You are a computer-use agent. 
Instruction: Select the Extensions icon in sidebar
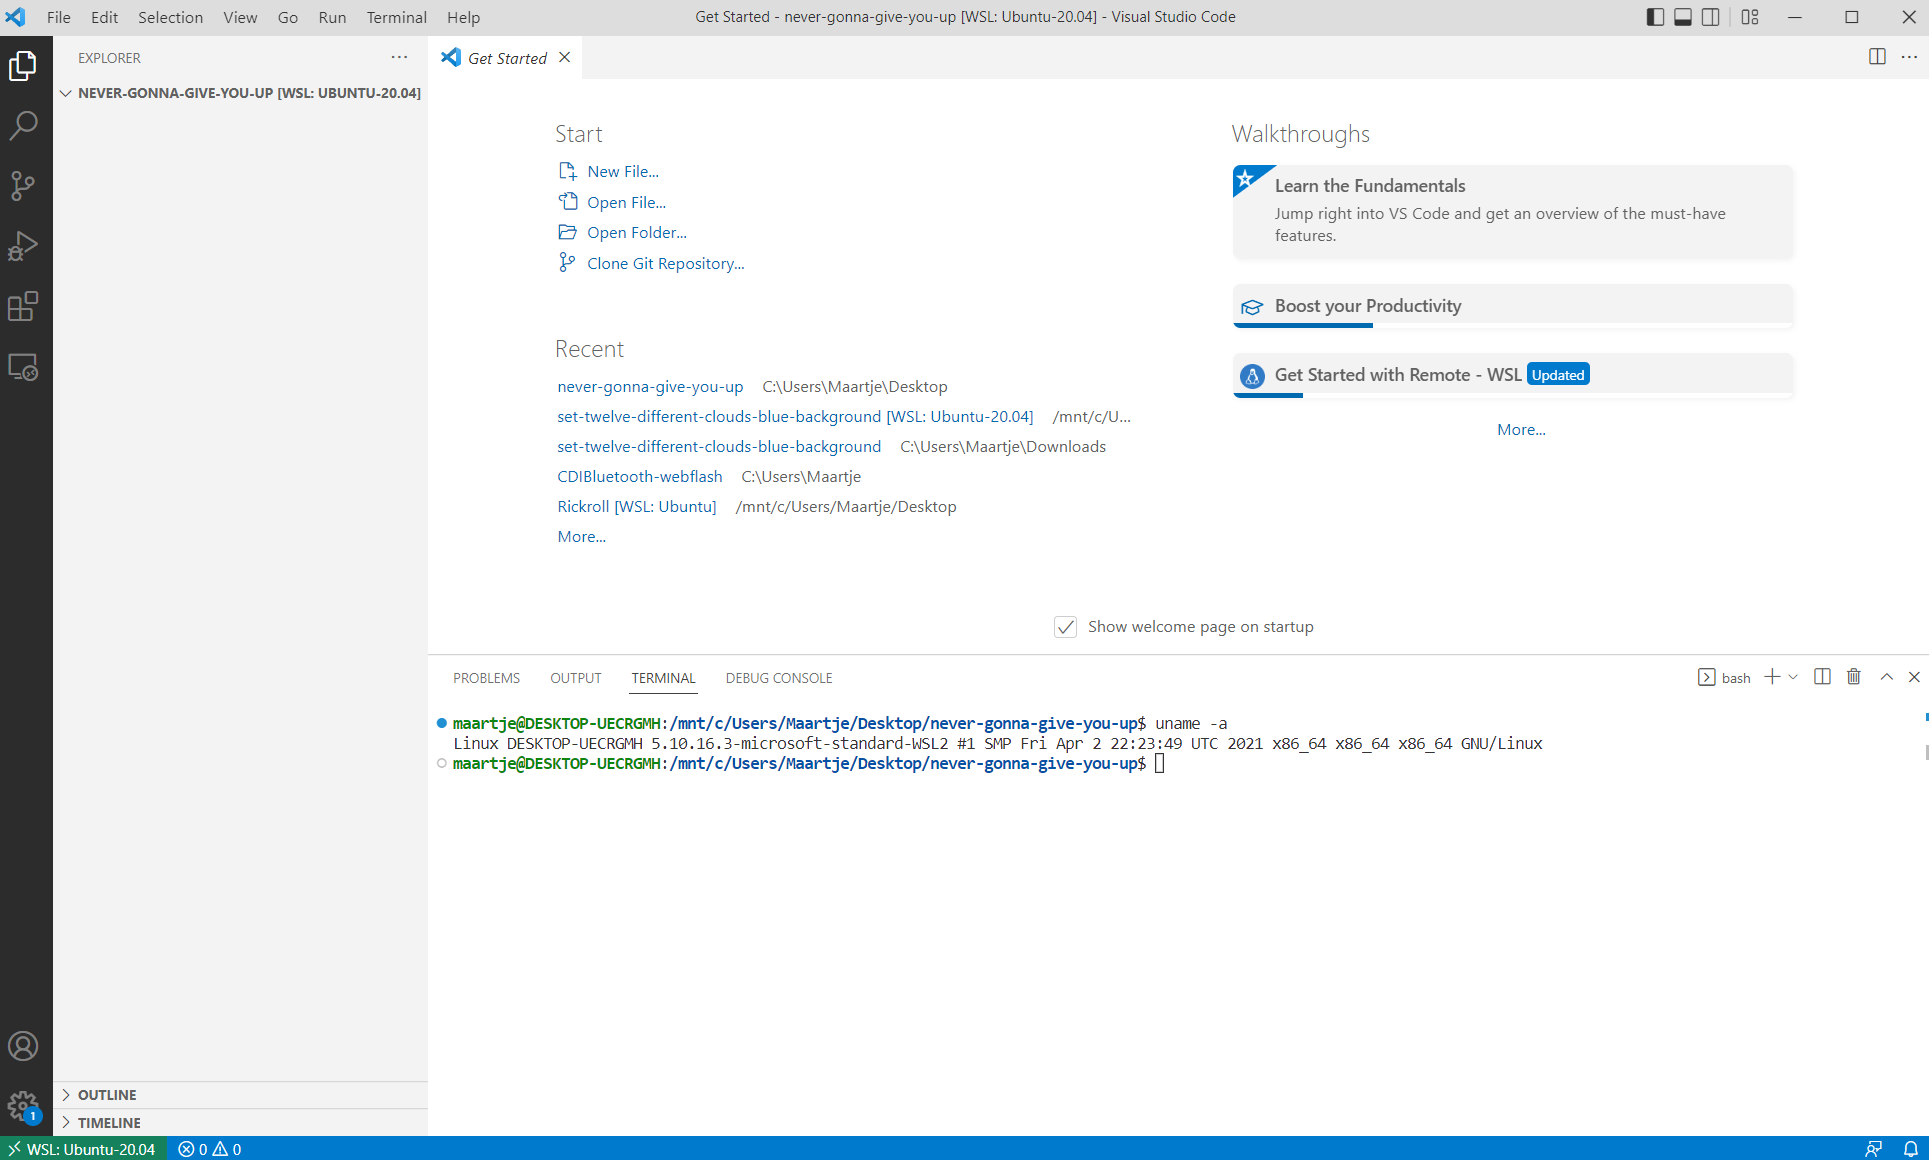25,304
